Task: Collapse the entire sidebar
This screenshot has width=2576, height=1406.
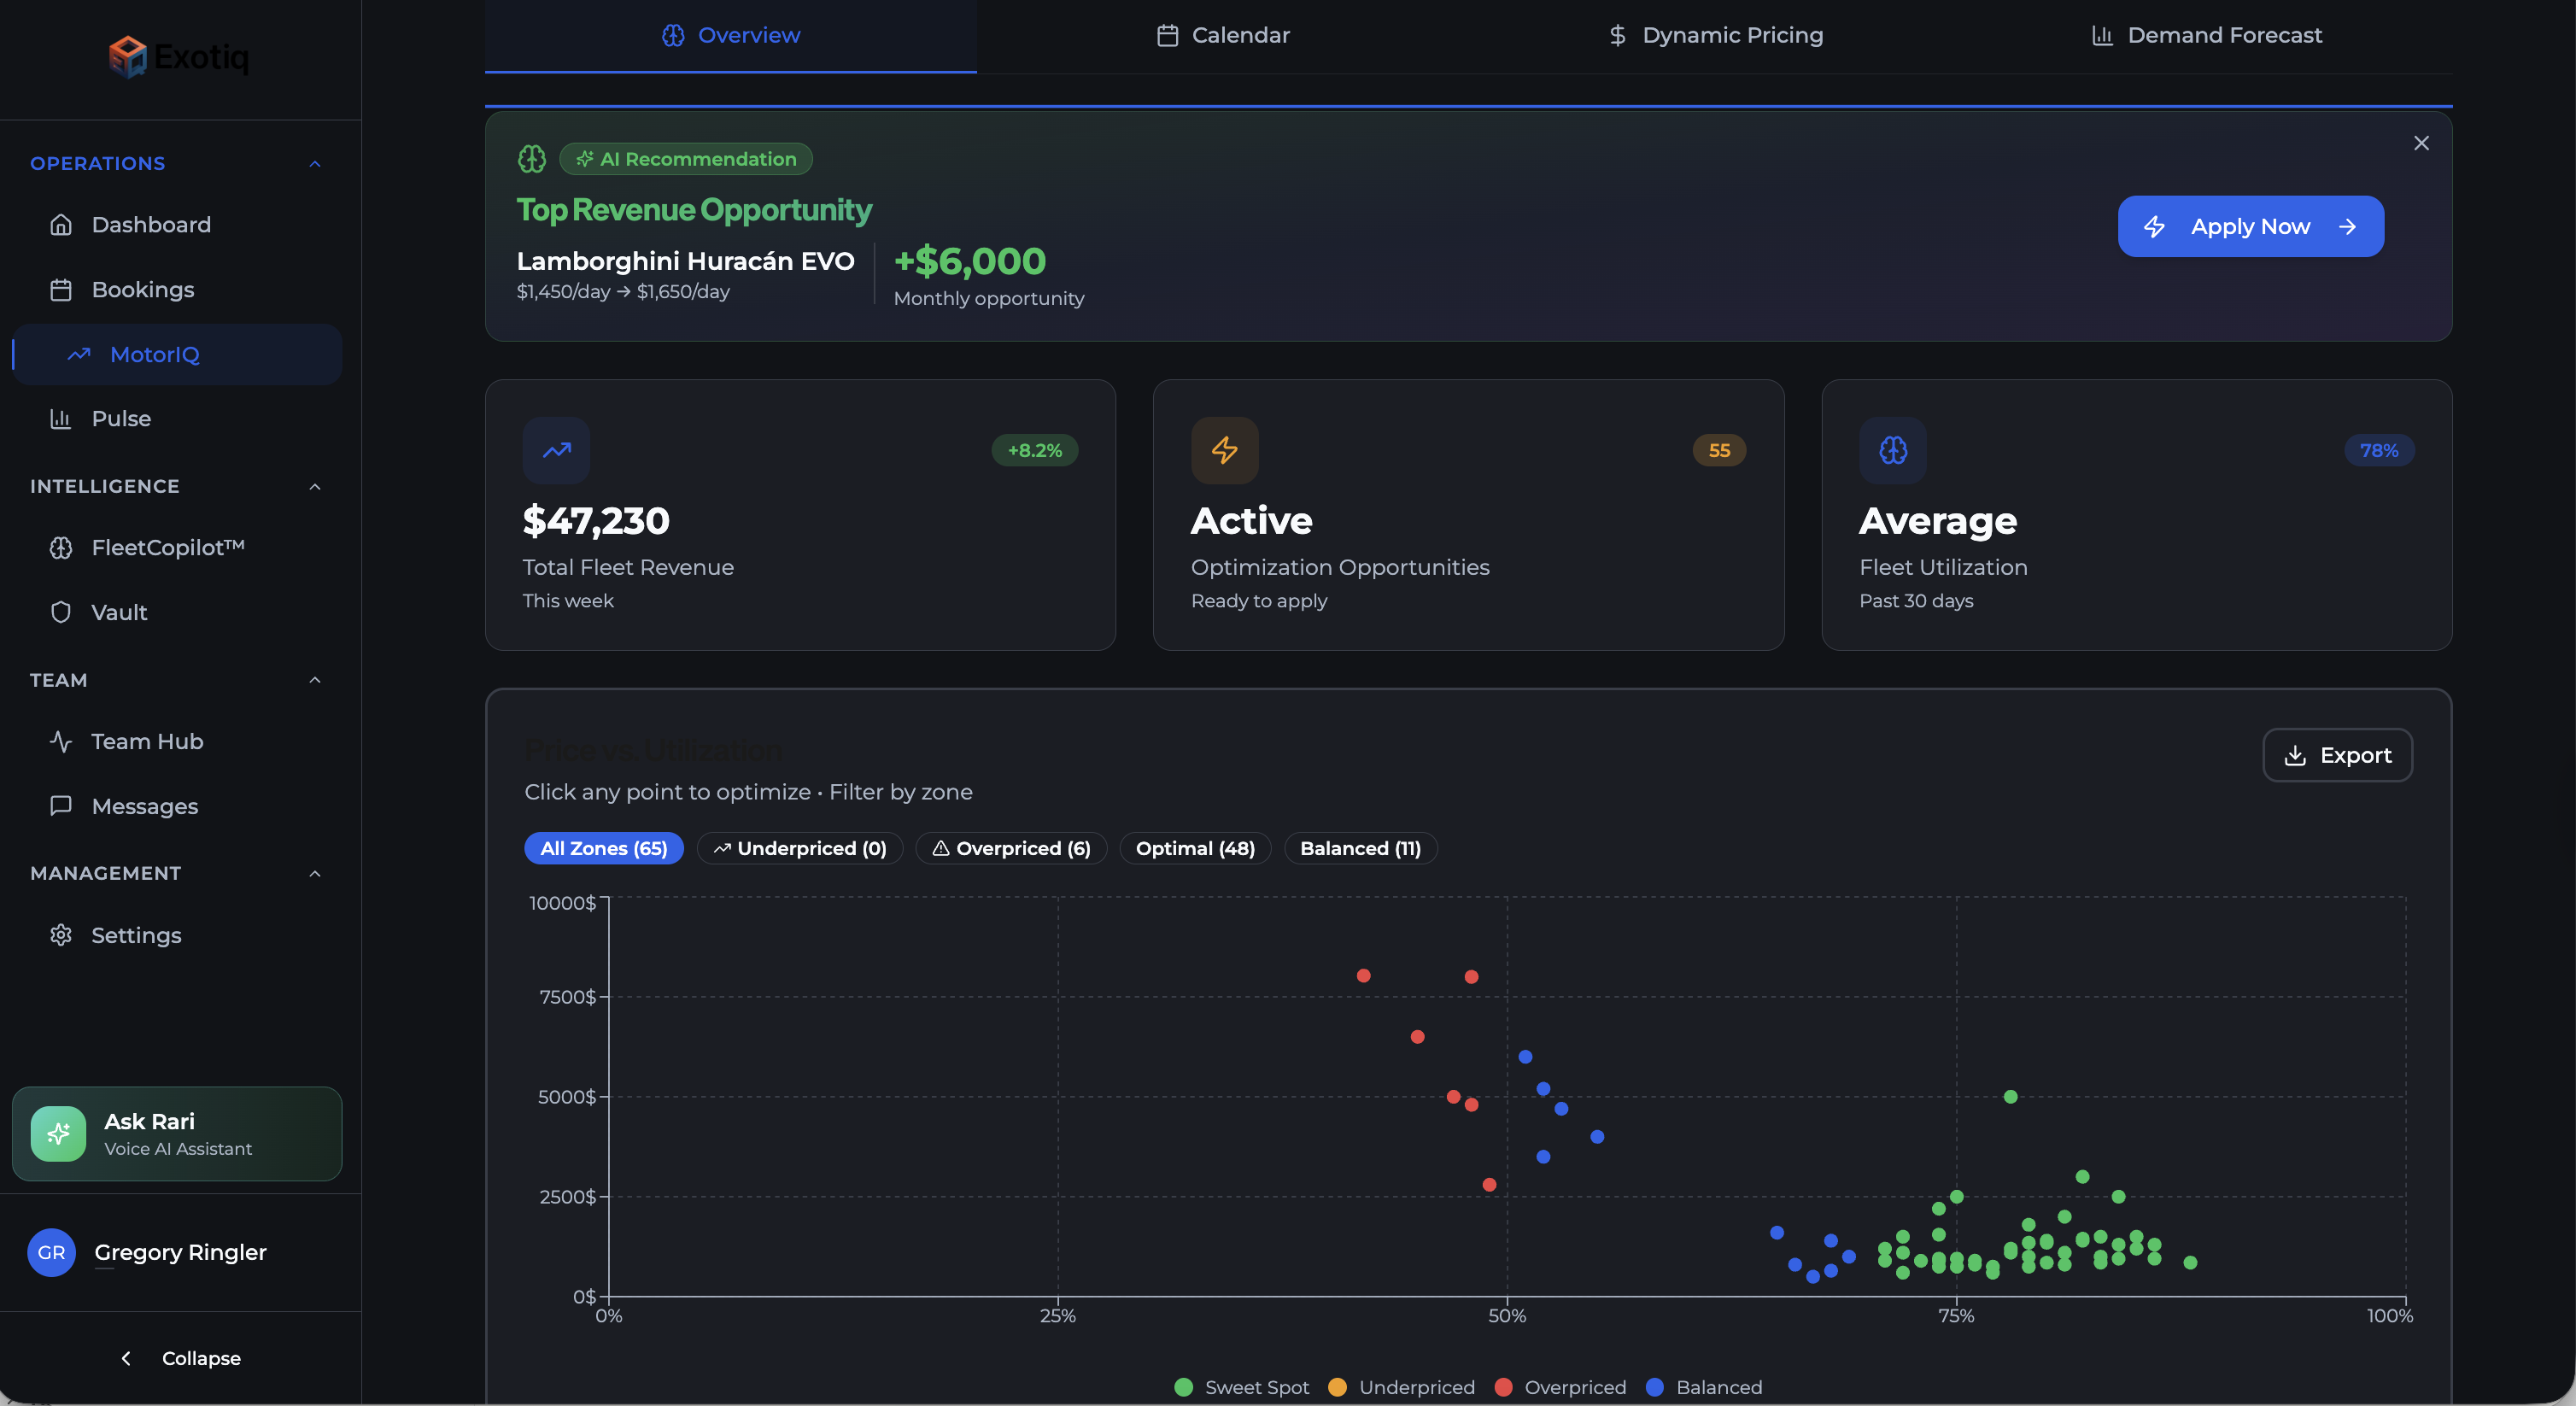Action: [x=180, y=1358]
